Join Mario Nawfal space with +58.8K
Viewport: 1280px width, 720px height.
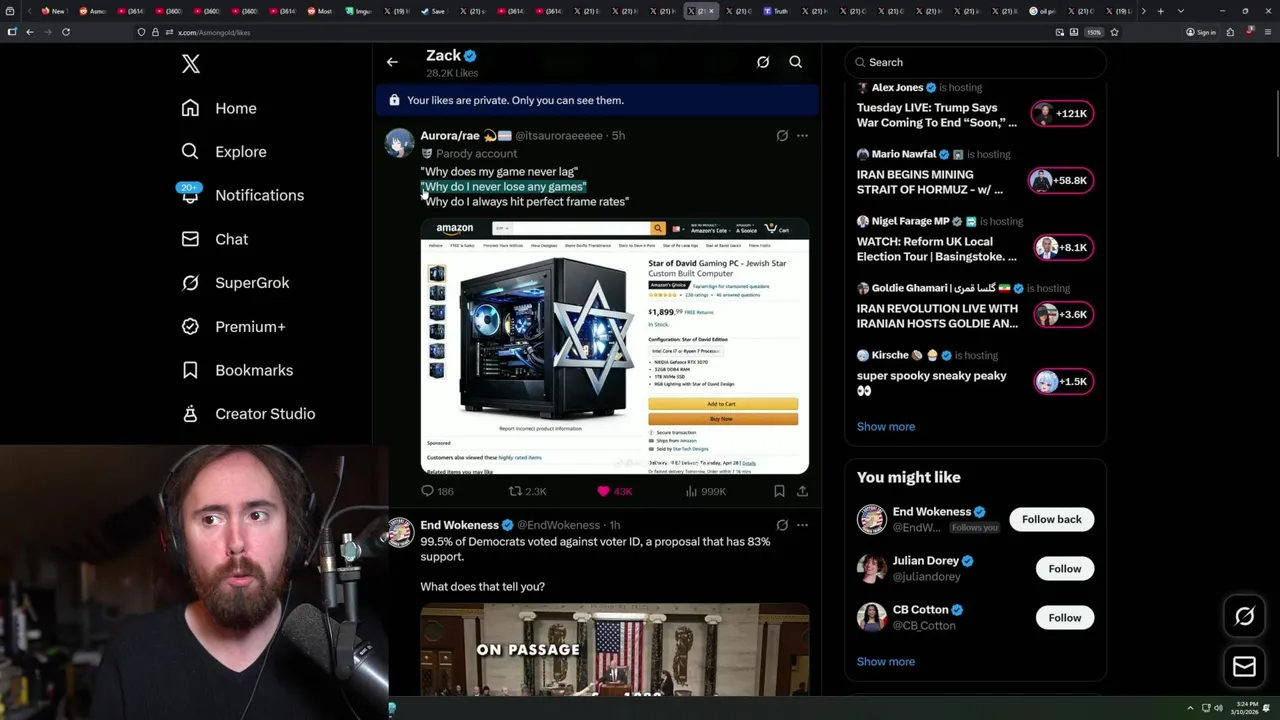pyautogui.click(x=1062, y=180)
